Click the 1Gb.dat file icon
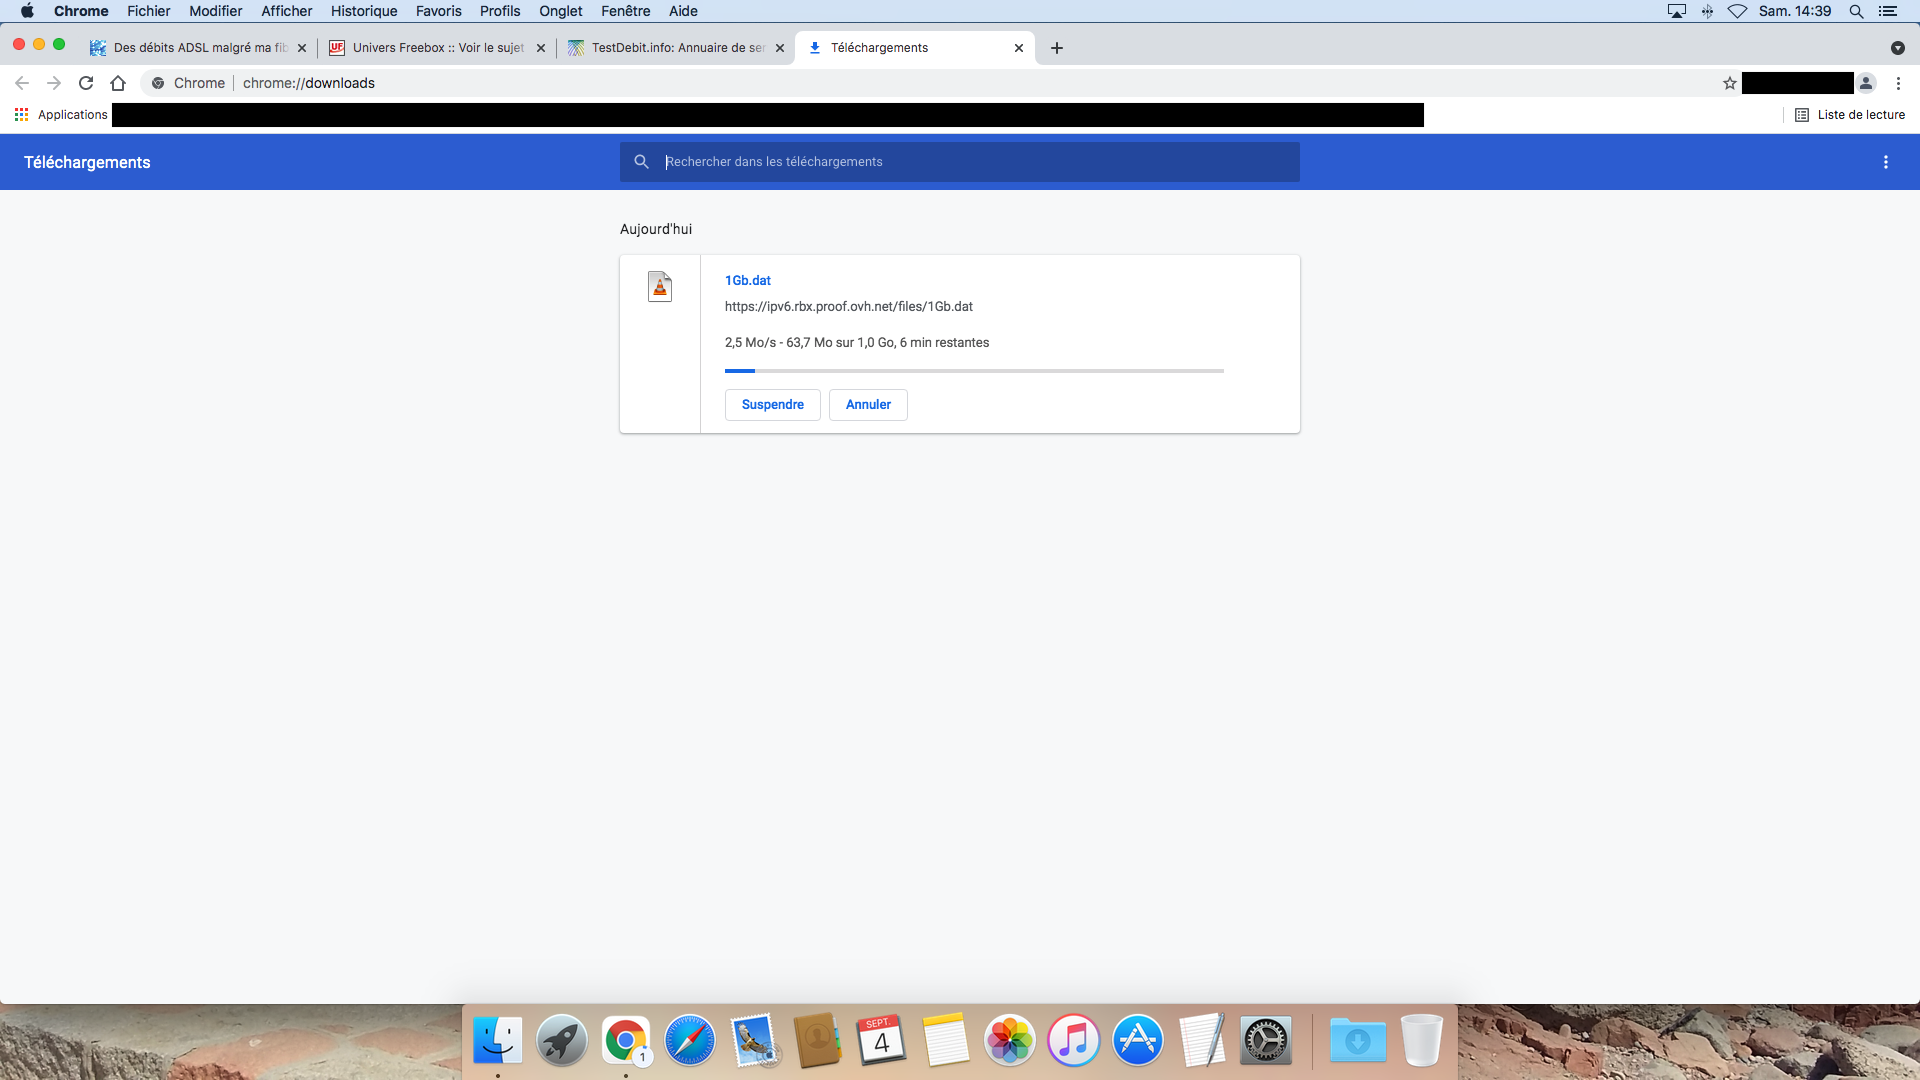This screenshot has width=1920, height=1080. (x=660, y=287)
